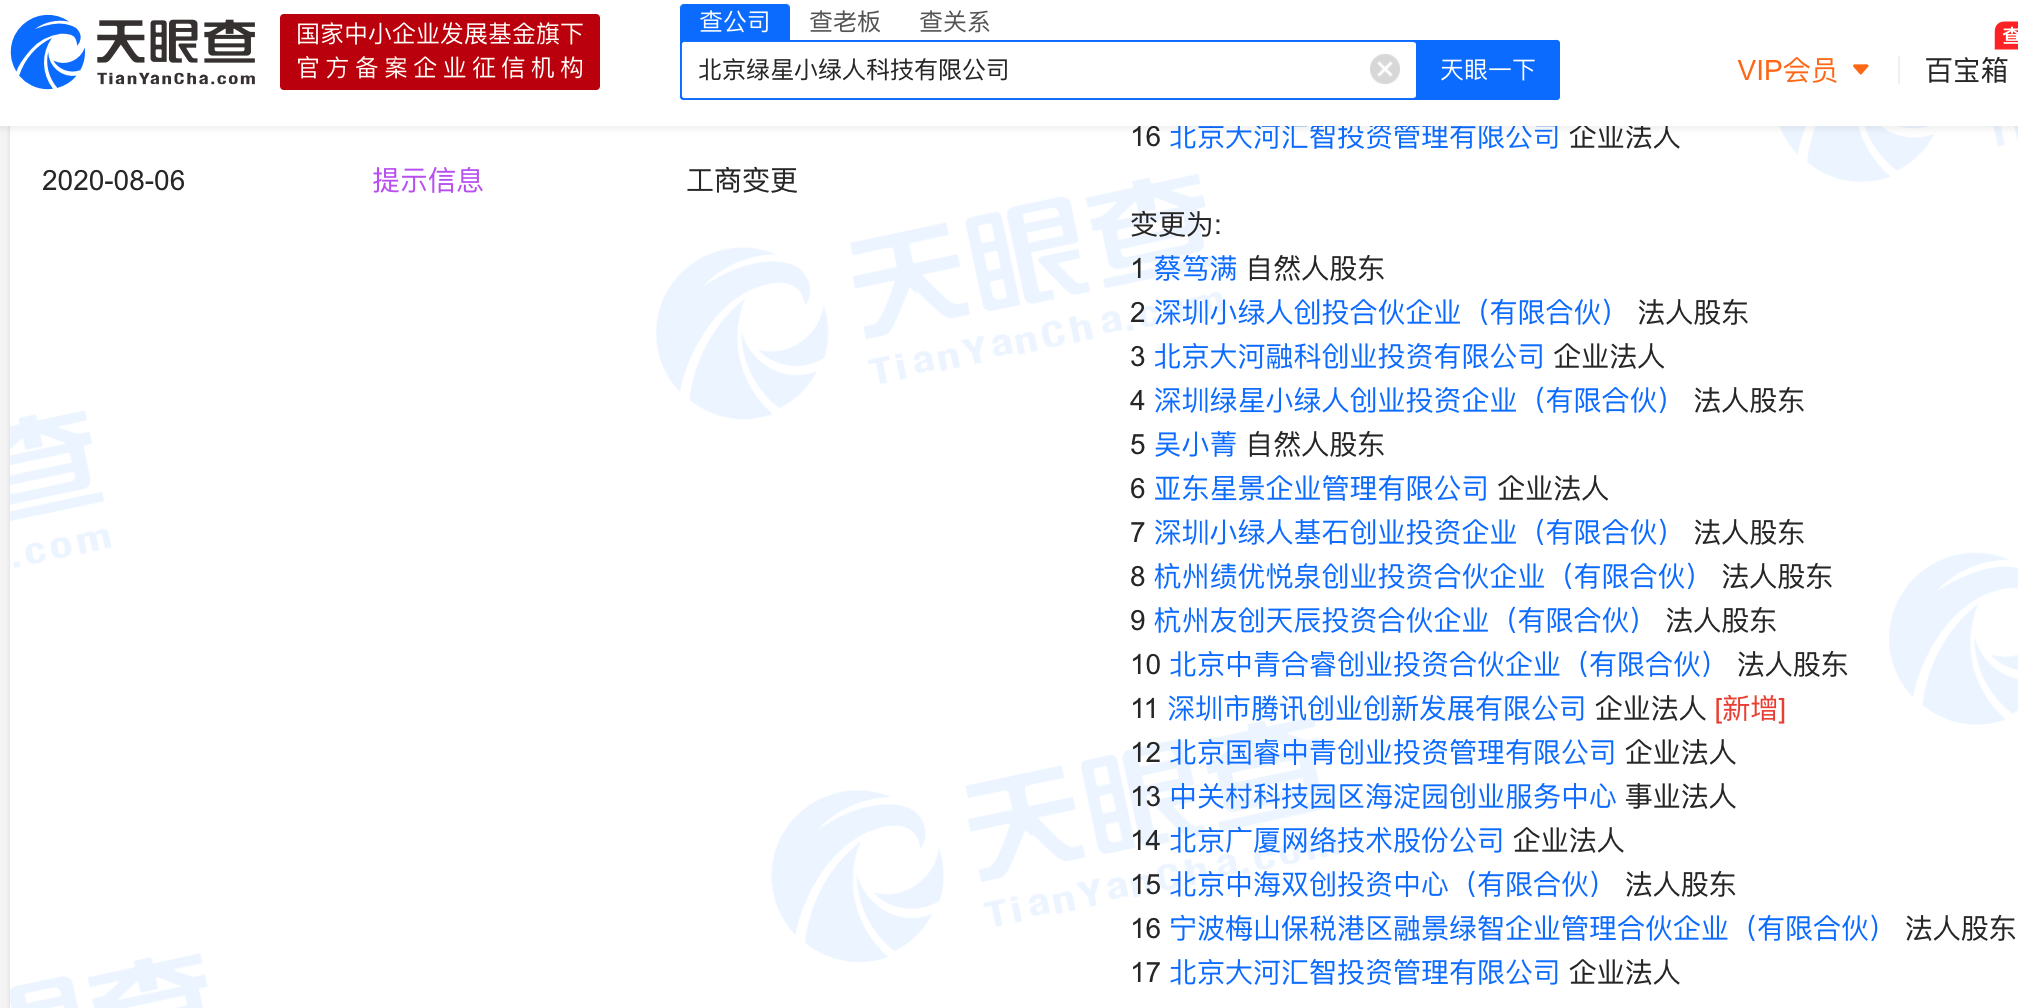
Task: Open the VIP会员 dropdown arrow
Action: (x=1861, y=69)
